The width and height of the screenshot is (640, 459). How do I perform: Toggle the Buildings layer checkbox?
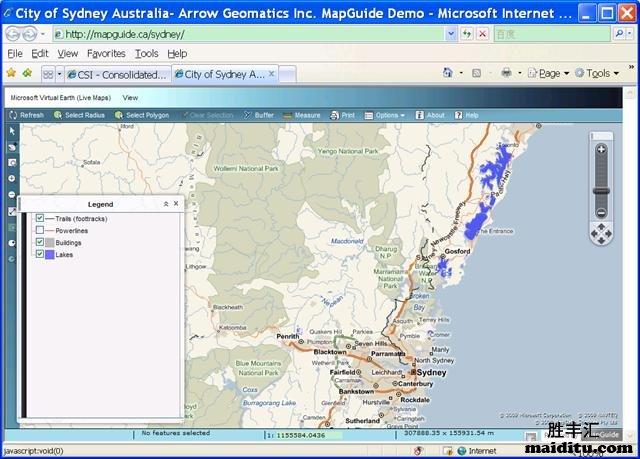(40, 242)
